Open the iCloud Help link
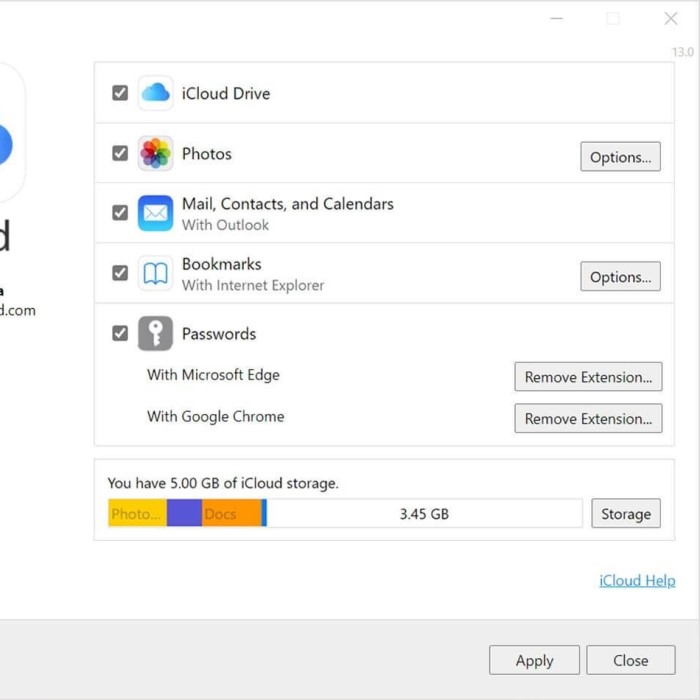The height and width of the screenshot is (700, 700). 637,580
